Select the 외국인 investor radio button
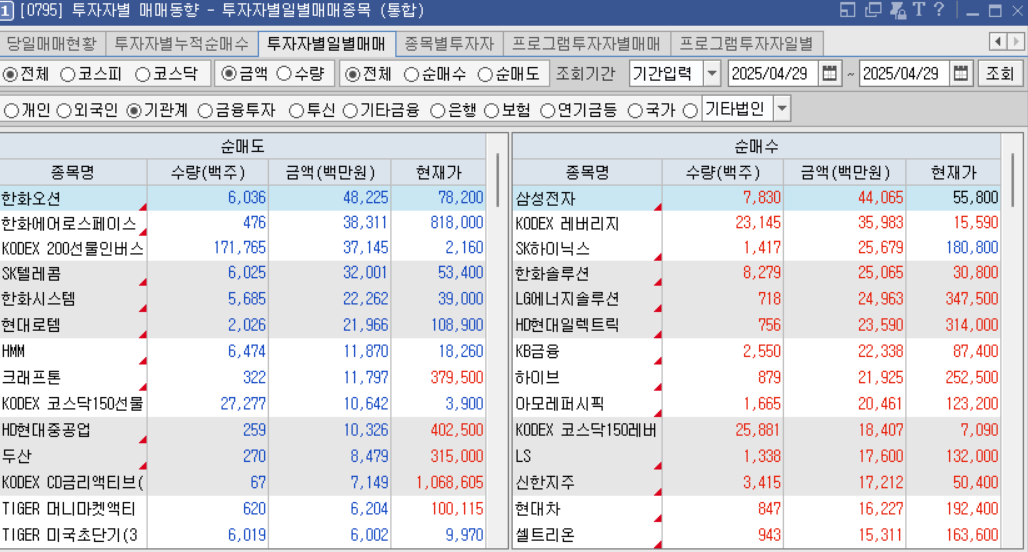This screenshot has width=1028, height=552. [x=64, y=111]
